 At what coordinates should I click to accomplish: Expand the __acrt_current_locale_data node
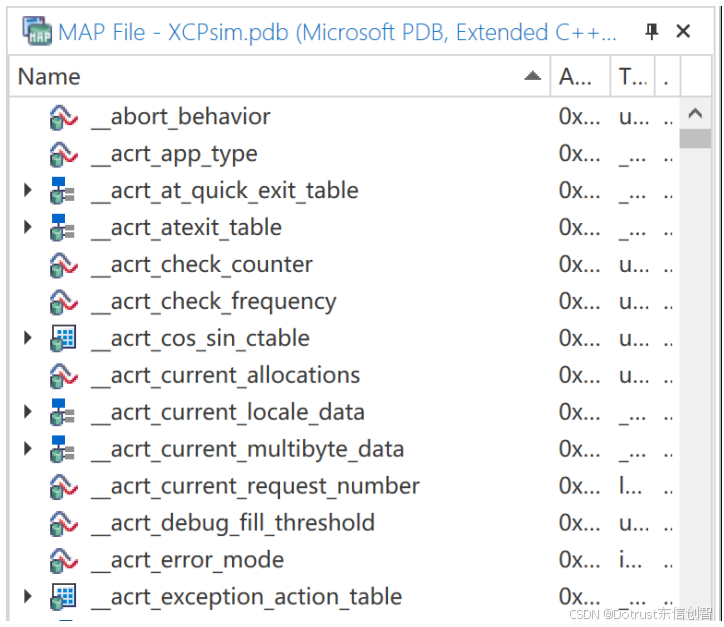28,412
